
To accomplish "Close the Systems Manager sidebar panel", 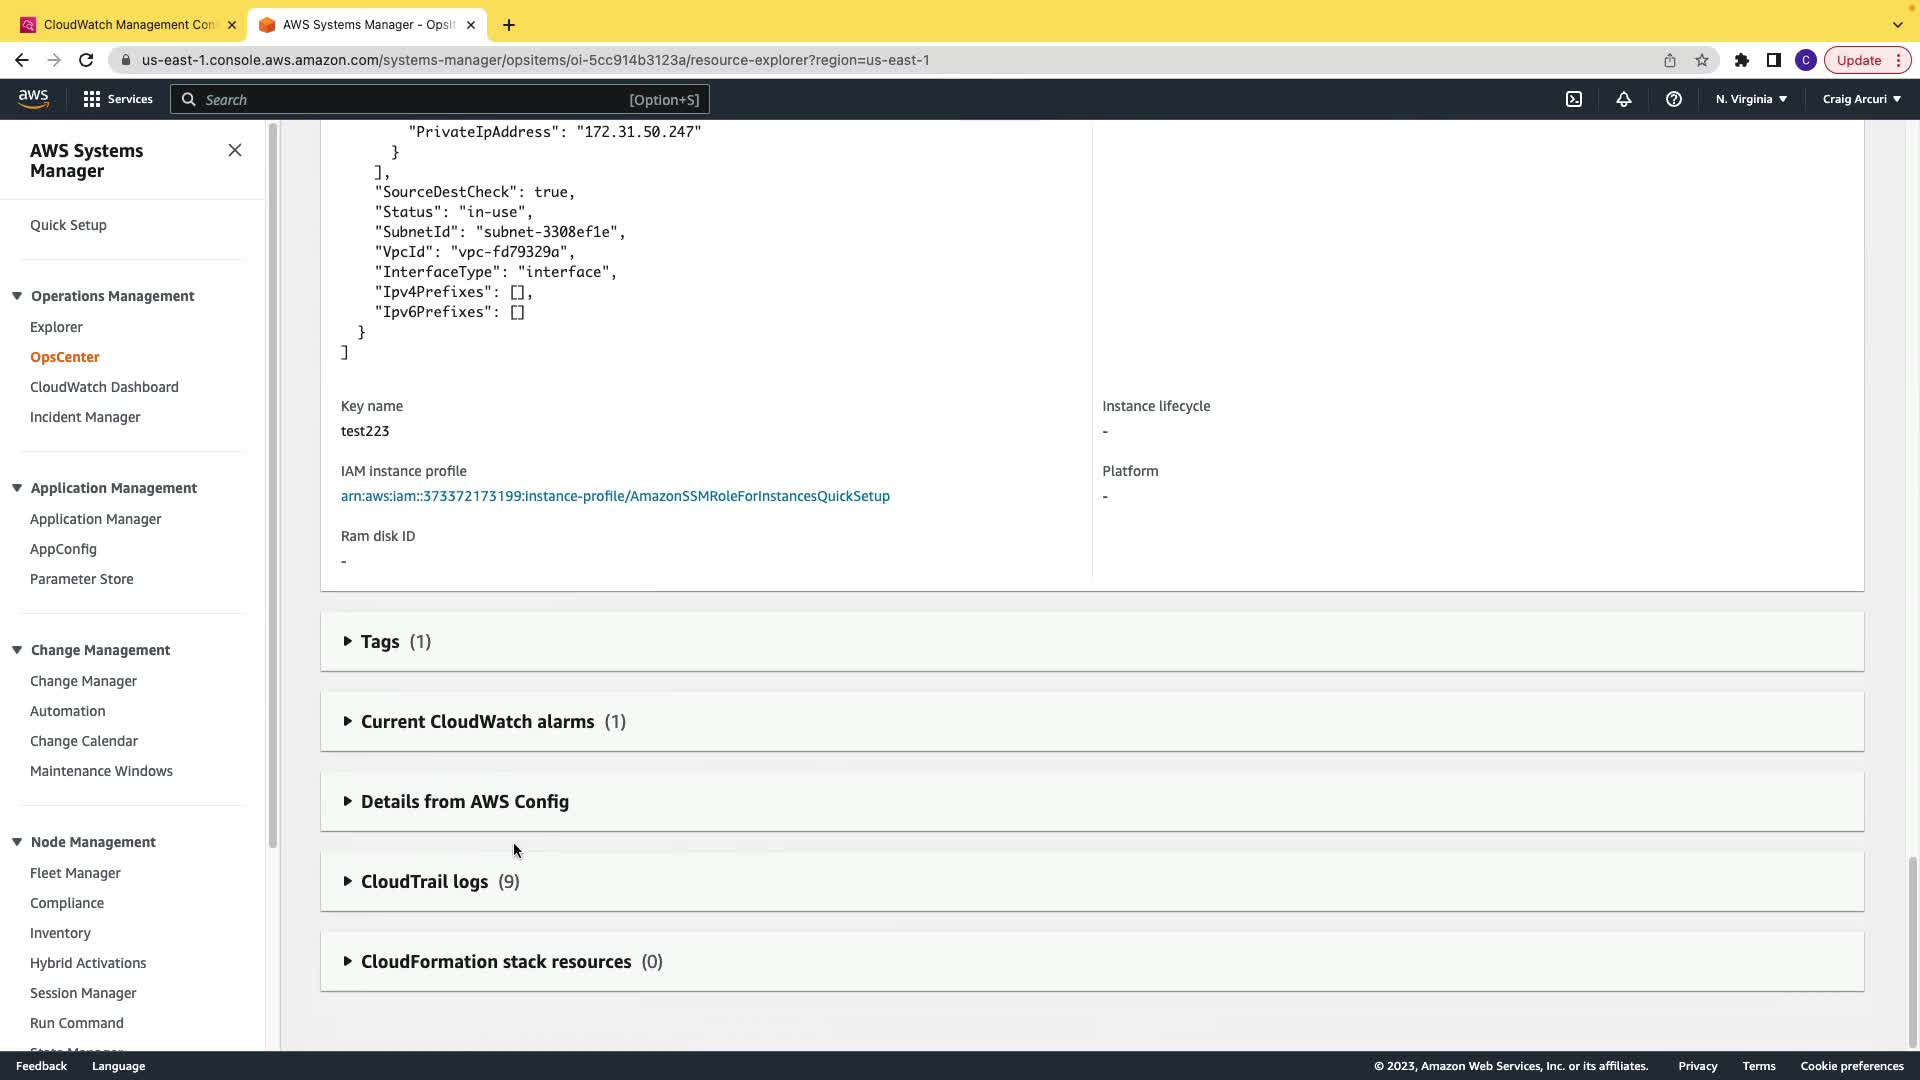I will (x=235, y=150).
